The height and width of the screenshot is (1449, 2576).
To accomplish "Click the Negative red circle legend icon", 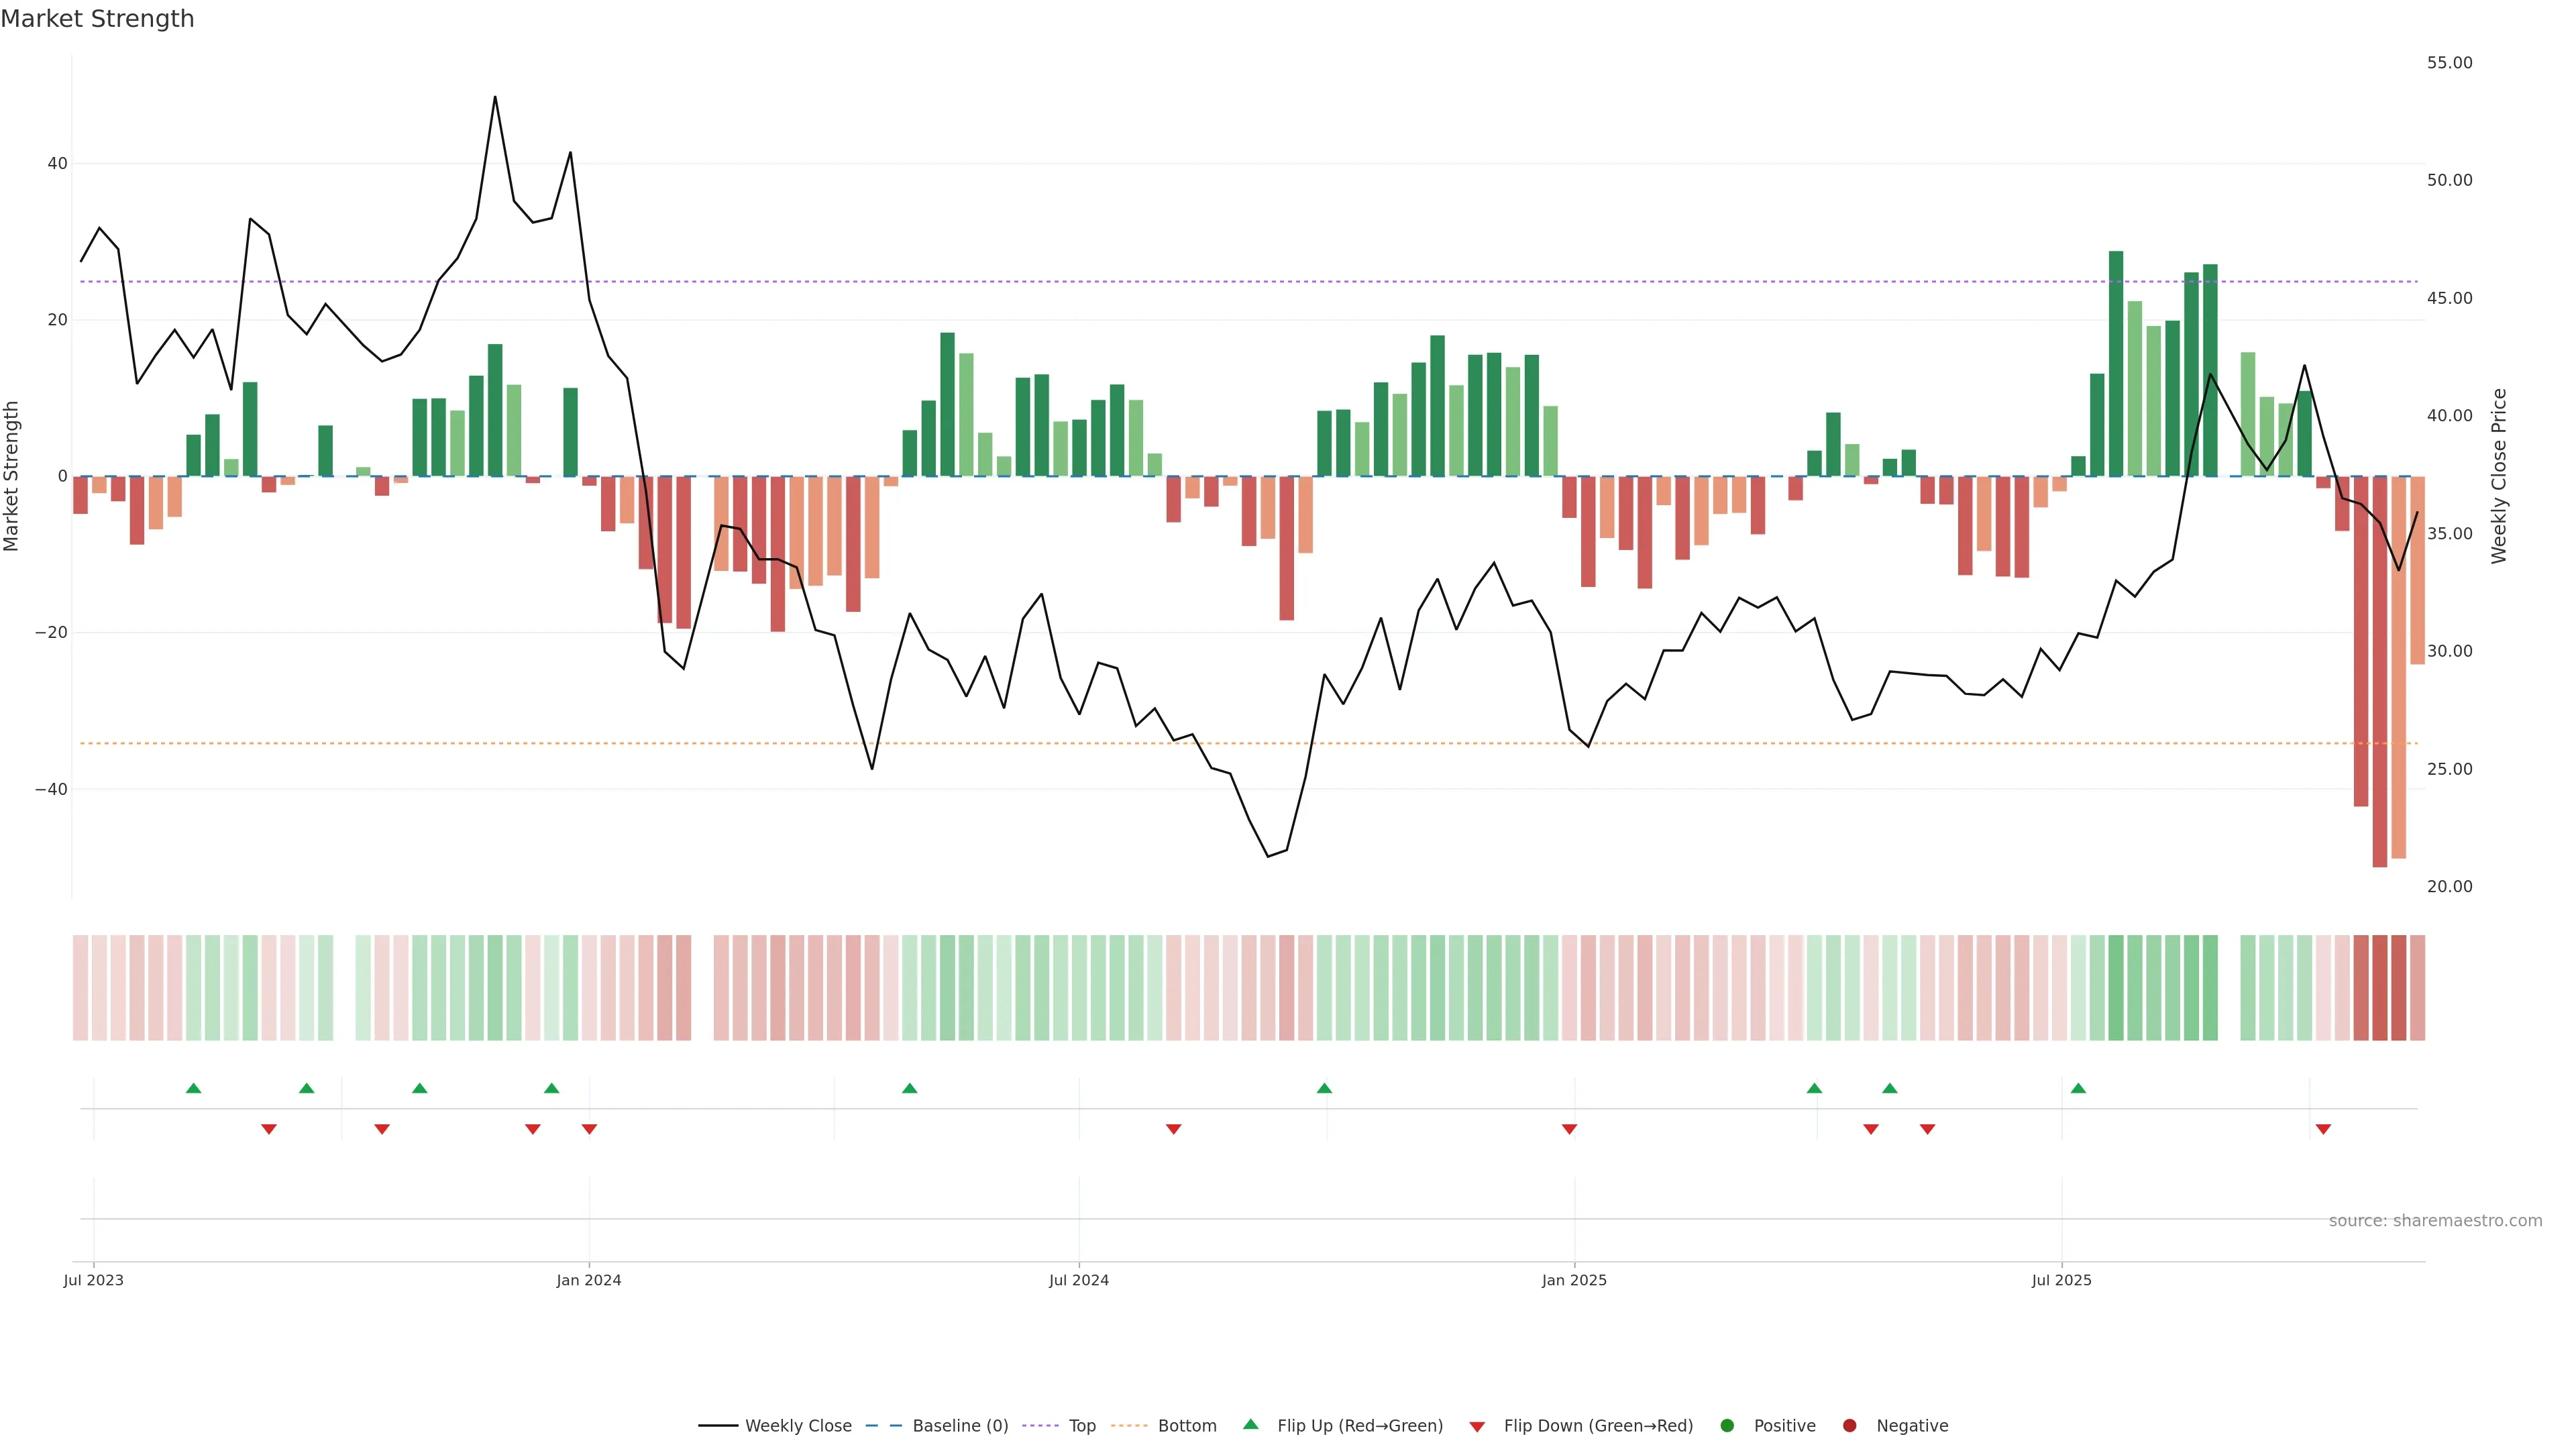I will 1849,1426.
